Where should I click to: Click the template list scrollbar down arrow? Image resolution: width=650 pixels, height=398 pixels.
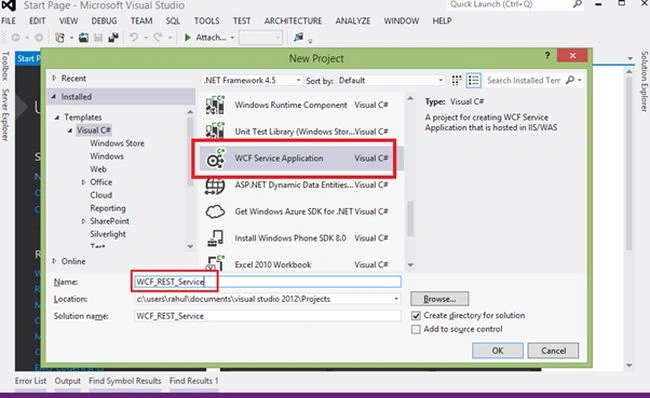410,265
